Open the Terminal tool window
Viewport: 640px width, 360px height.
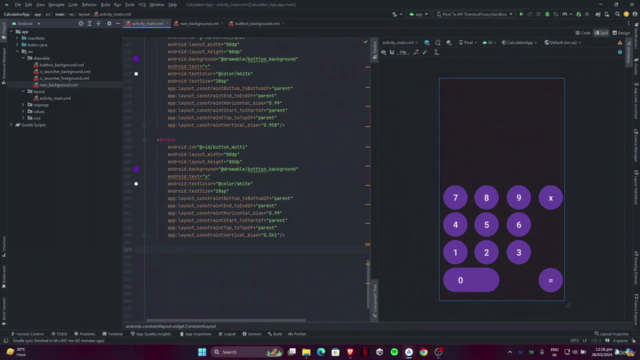113,334
